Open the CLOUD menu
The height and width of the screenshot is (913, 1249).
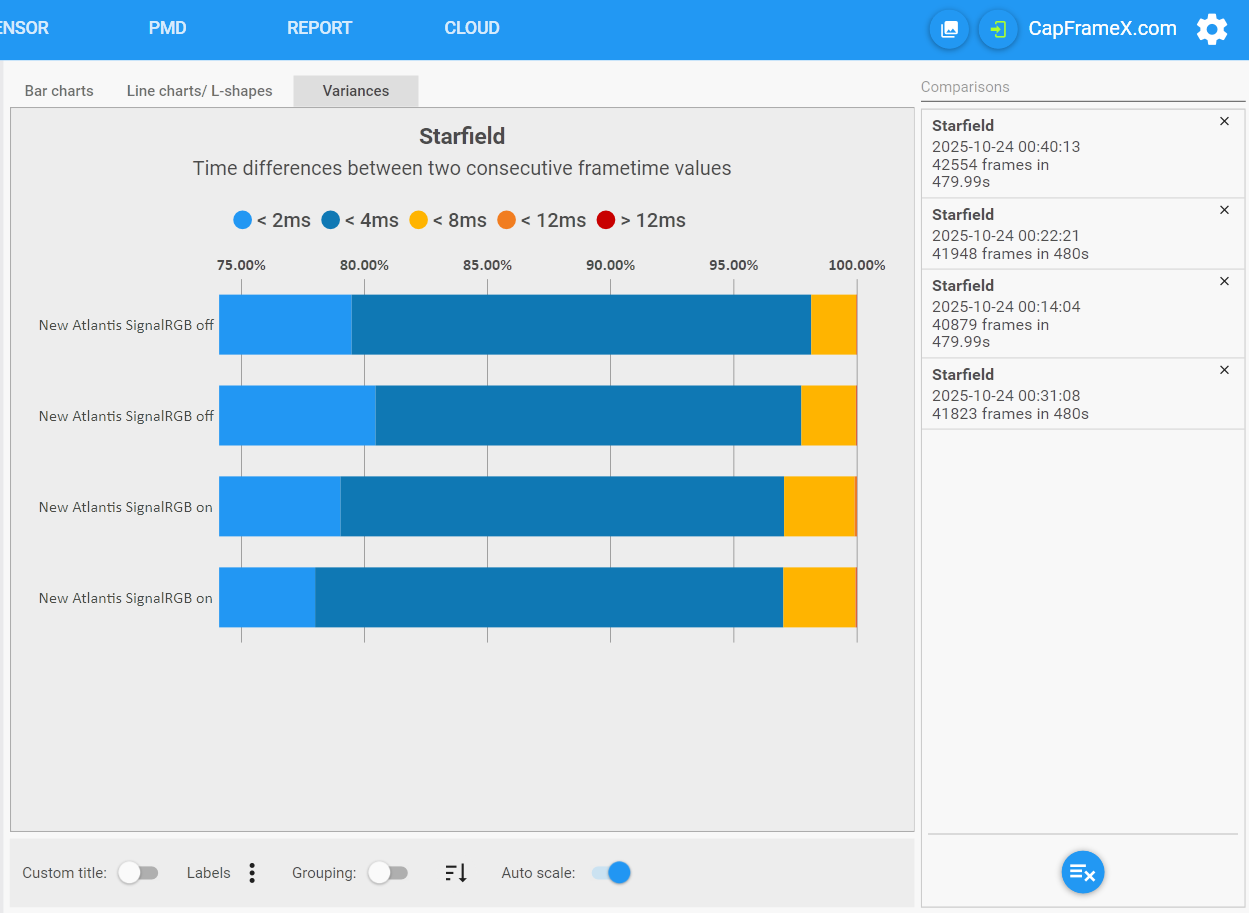(472, 28)
